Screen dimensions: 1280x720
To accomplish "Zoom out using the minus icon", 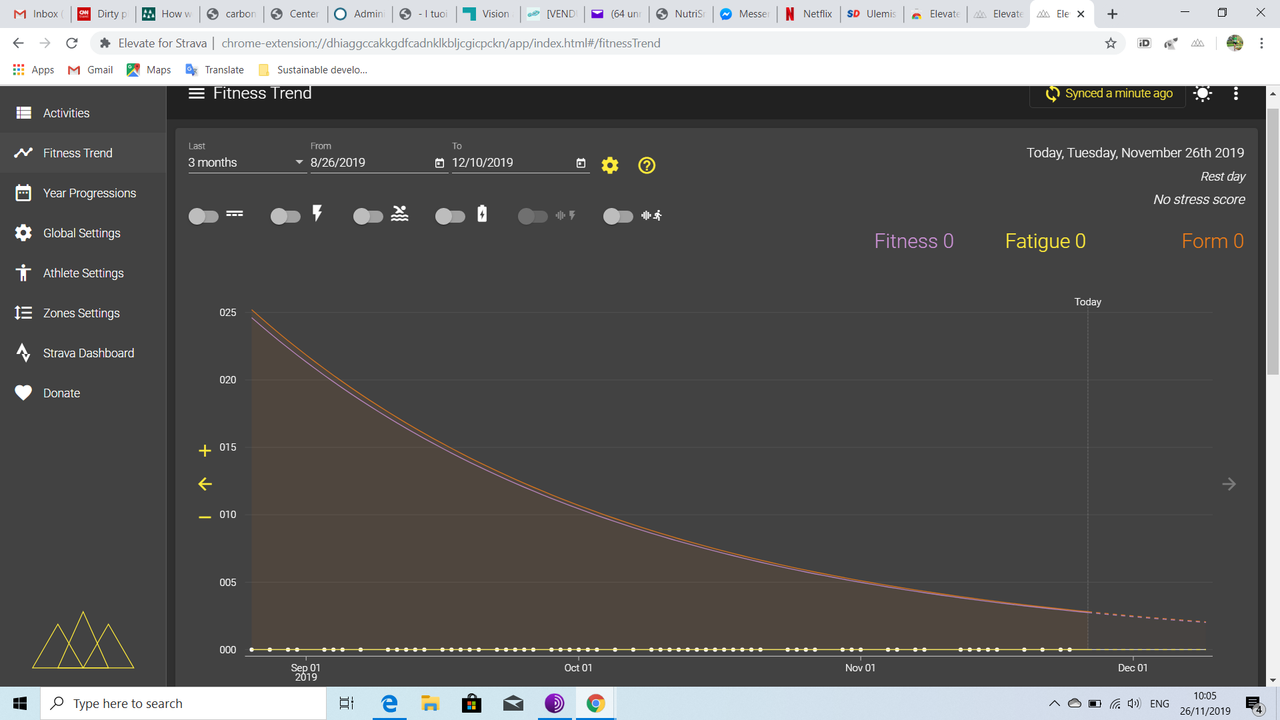I will tap(204, 514).
